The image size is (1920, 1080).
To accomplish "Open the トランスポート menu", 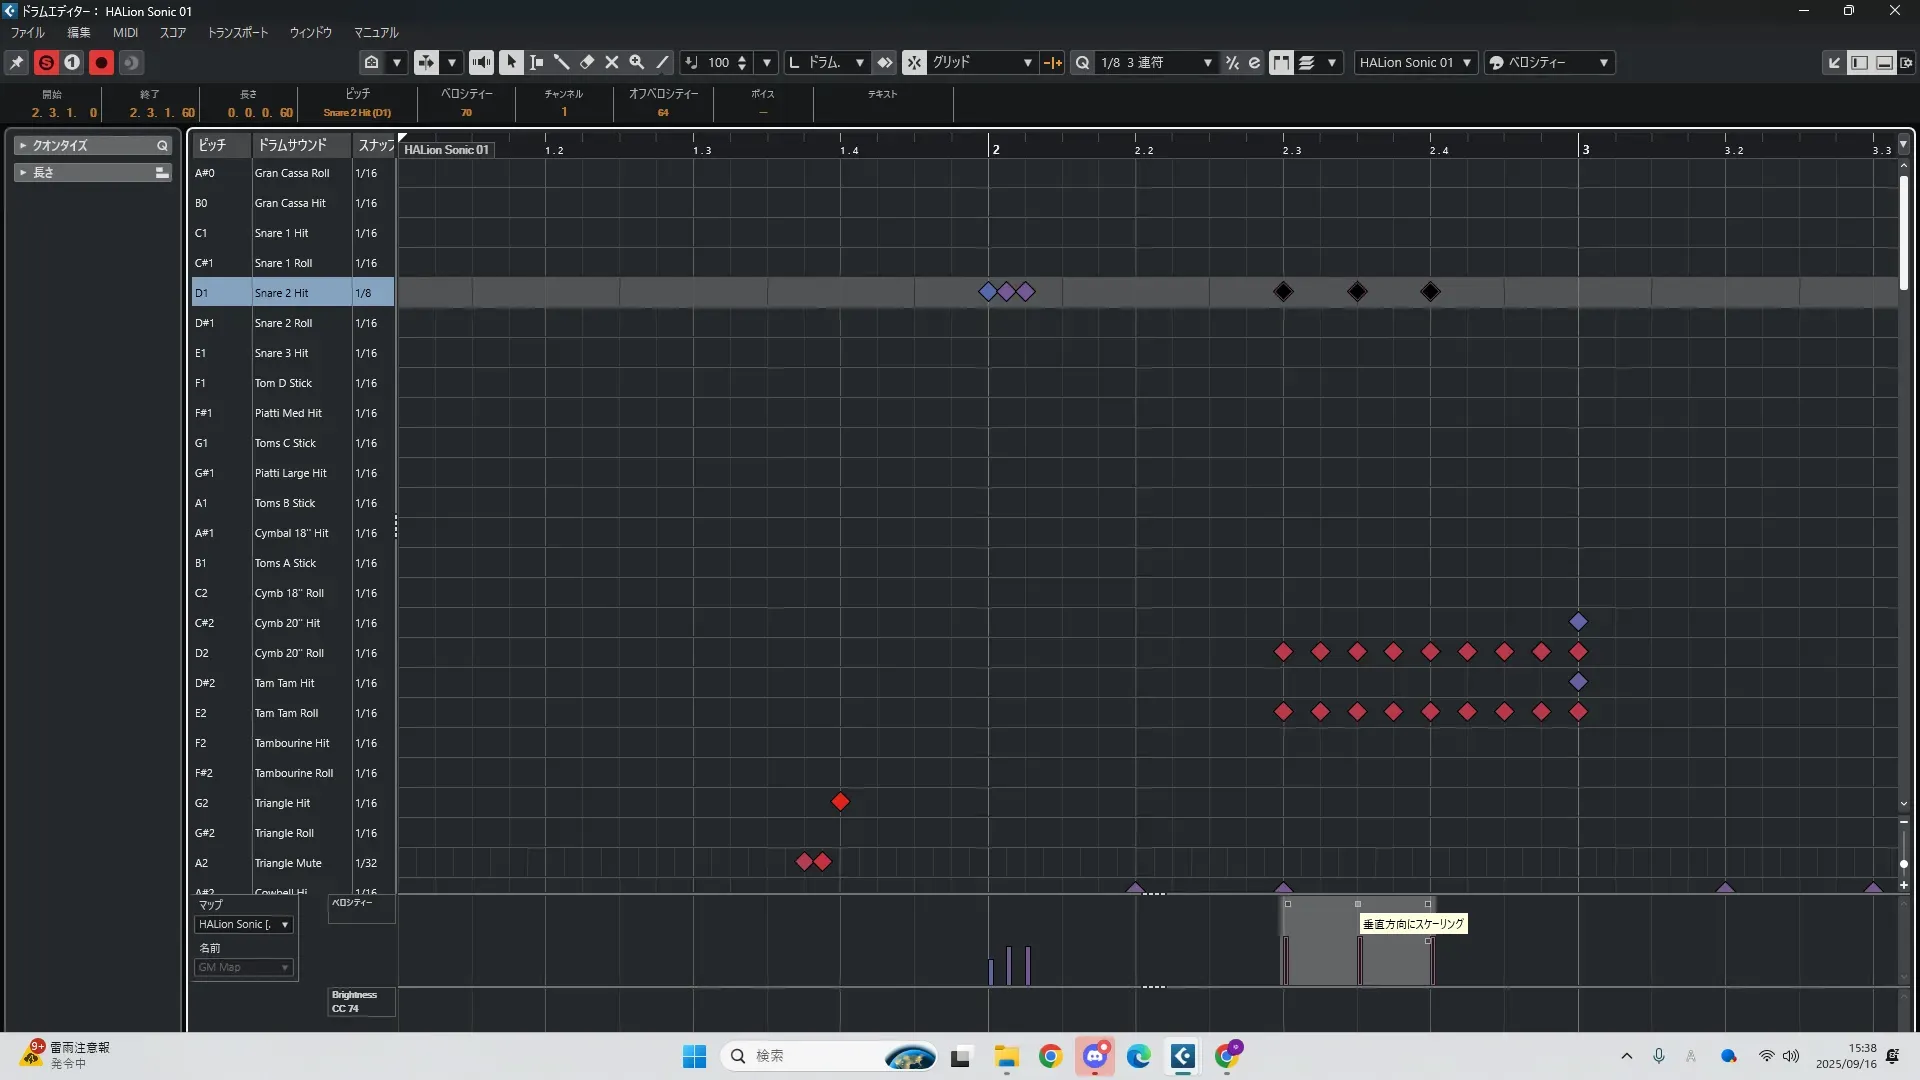I will click(237, 33).
